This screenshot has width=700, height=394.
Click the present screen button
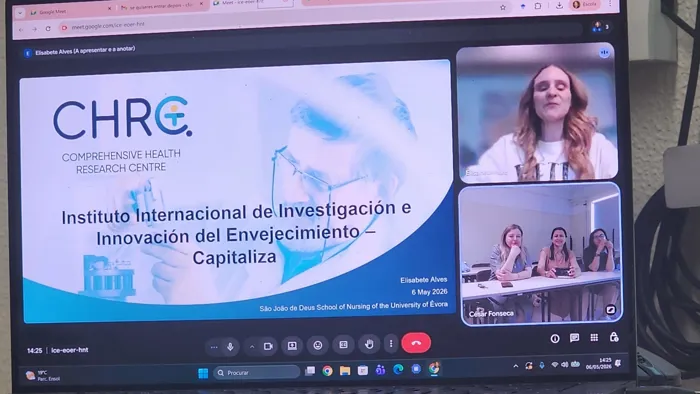[x=292, y=346]
